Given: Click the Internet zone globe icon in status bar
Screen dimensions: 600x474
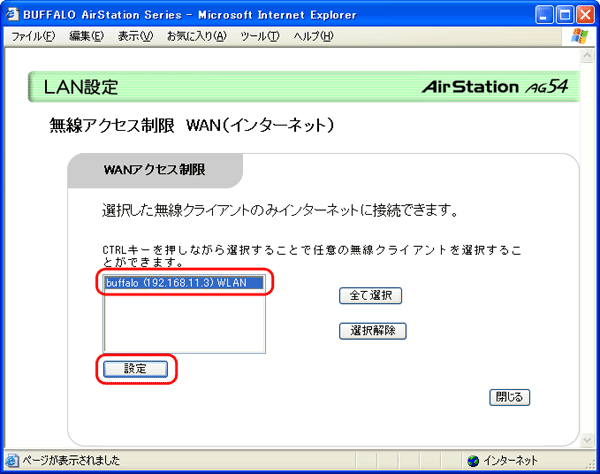Looking at the screenshot, I should tap(472, 461).
